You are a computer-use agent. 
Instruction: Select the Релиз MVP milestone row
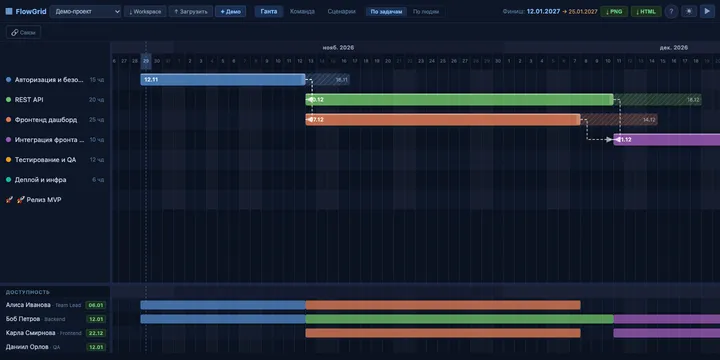pyautogui.click(x=55, y=200)
